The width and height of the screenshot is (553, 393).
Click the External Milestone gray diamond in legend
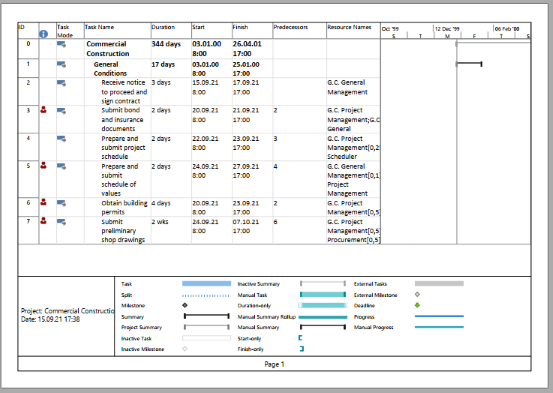[x=417, y=295]
